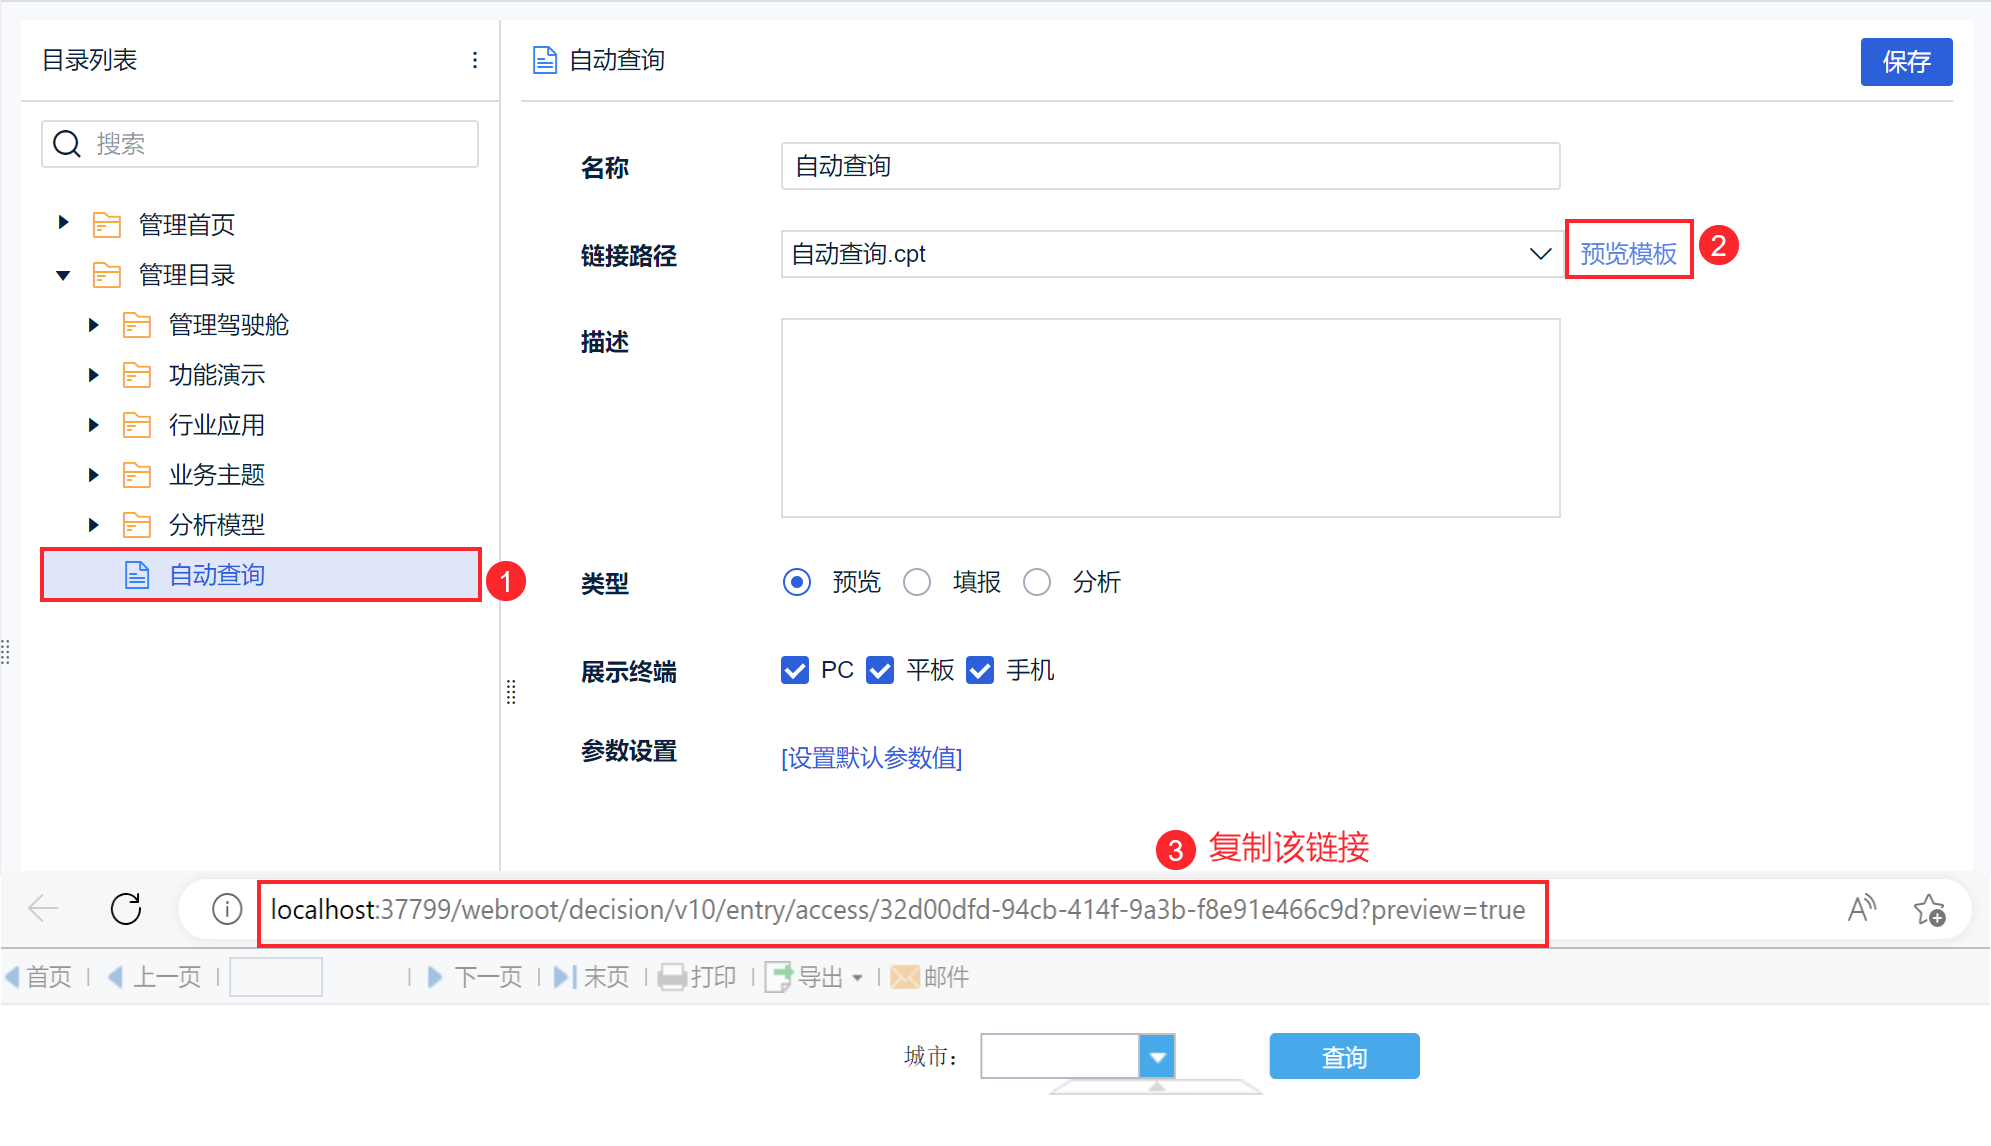Click the 管理驾驶舱 folder icon
Screen dimensions: 1991x1146
[137, 325]
